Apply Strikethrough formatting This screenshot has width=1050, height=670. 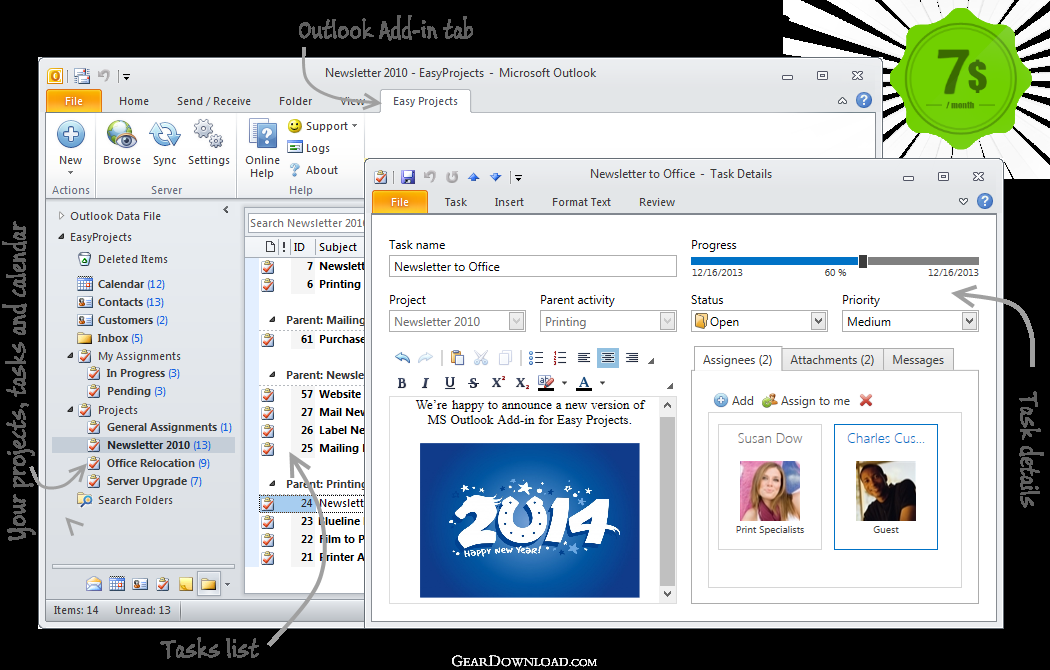click(473, 383)
